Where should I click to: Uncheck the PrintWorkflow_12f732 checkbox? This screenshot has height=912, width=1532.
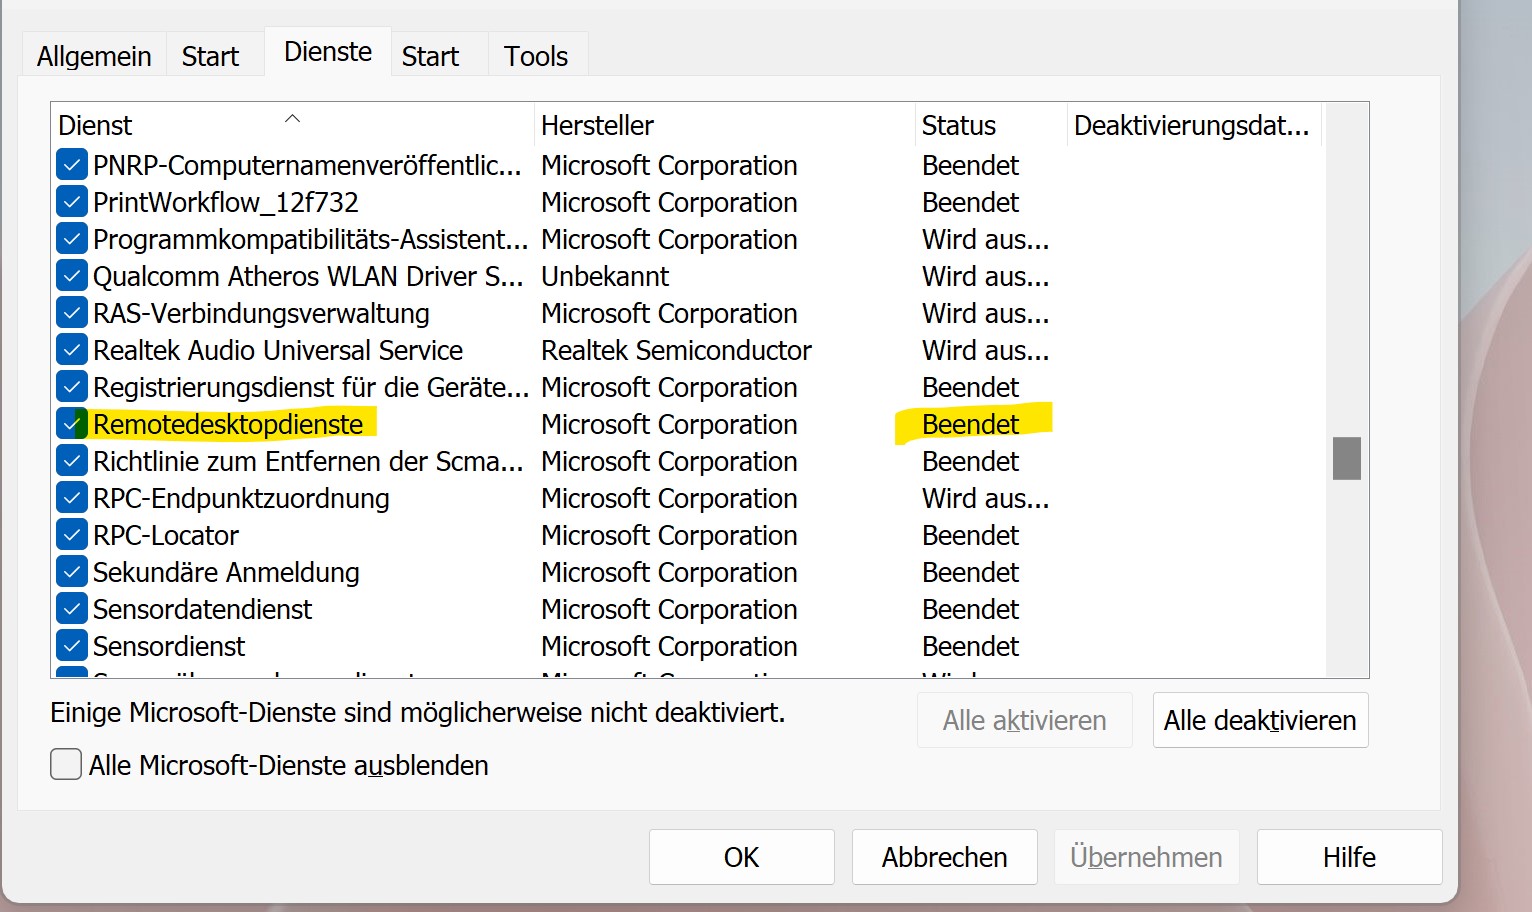[71, 202]
